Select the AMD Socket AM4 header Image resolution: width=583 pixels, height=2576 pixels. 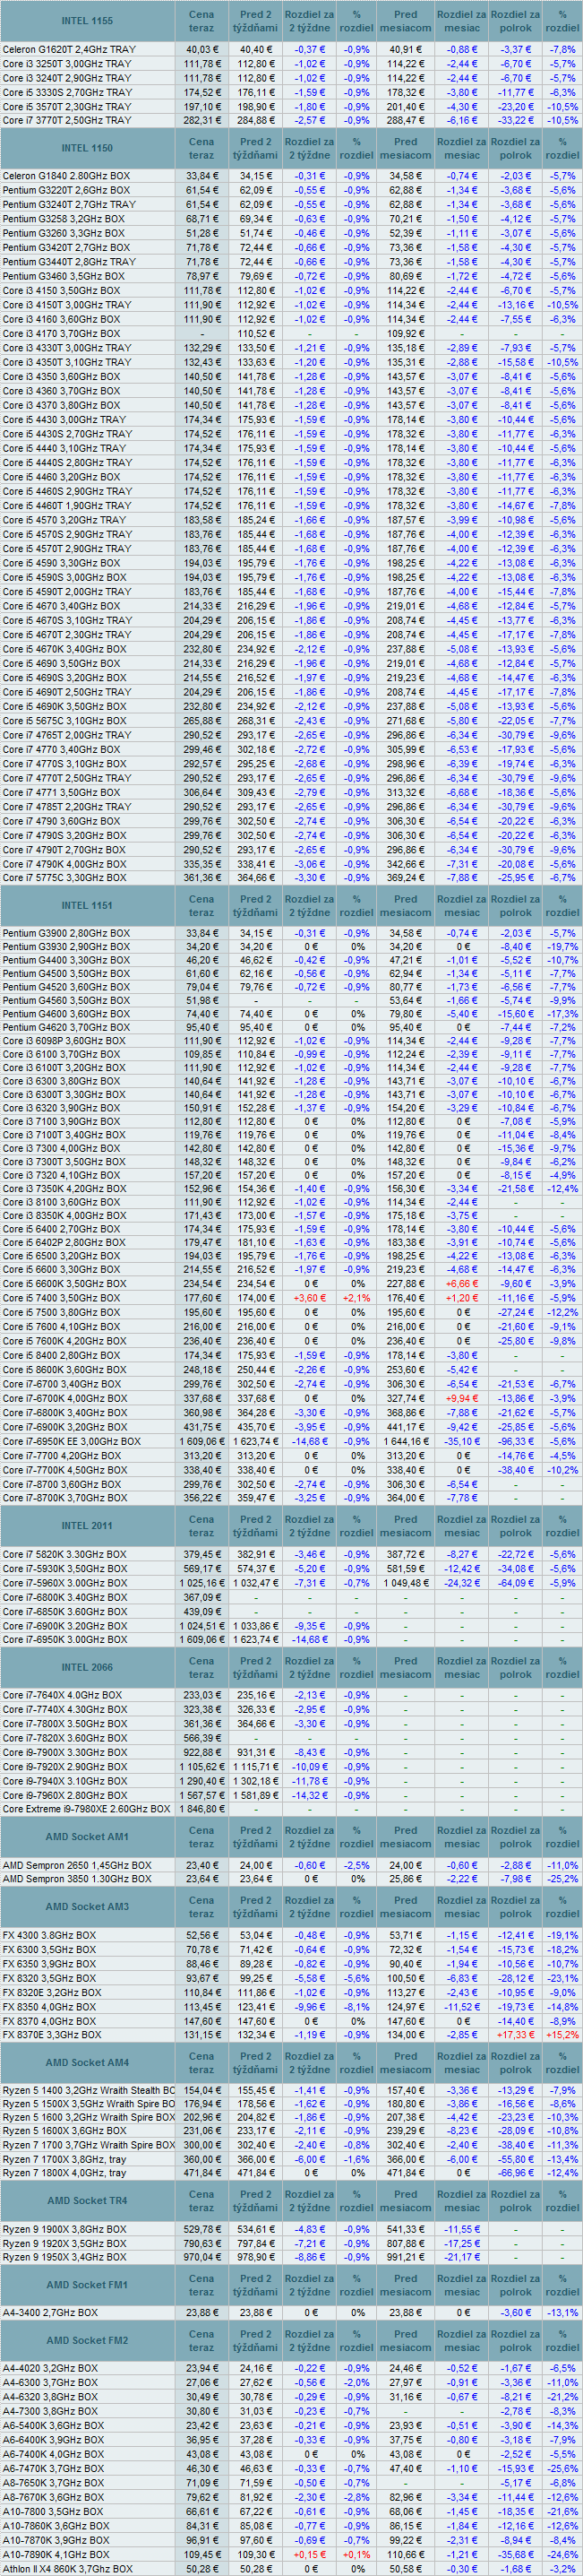pos(87,2062)
